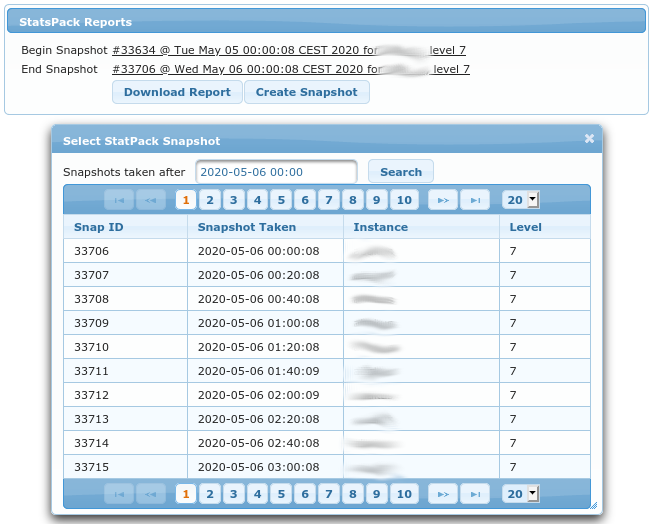Image resolution: width=652 pixels, height=524 pixels.
Task: Open Begin Snapshot #33634 link
Action: pyautogui.click(x=289, y=50)
